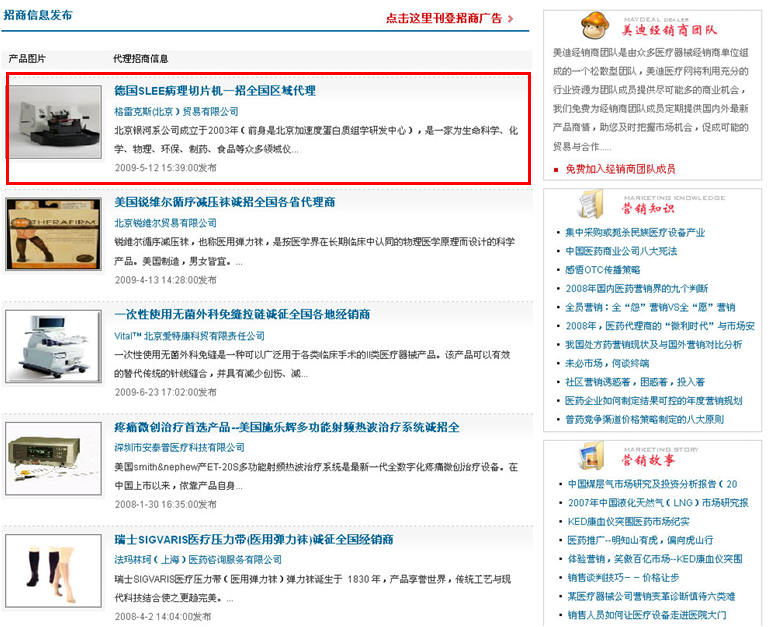
Task: Click the 美迪经销商团队 heading
Action: point(670,30)
